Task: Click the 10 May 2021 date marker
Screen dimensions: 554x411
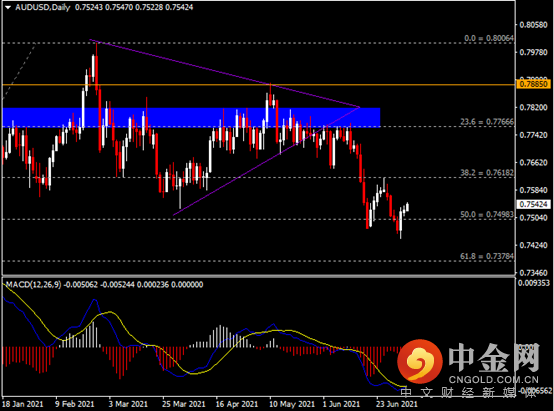Action: 291,404
